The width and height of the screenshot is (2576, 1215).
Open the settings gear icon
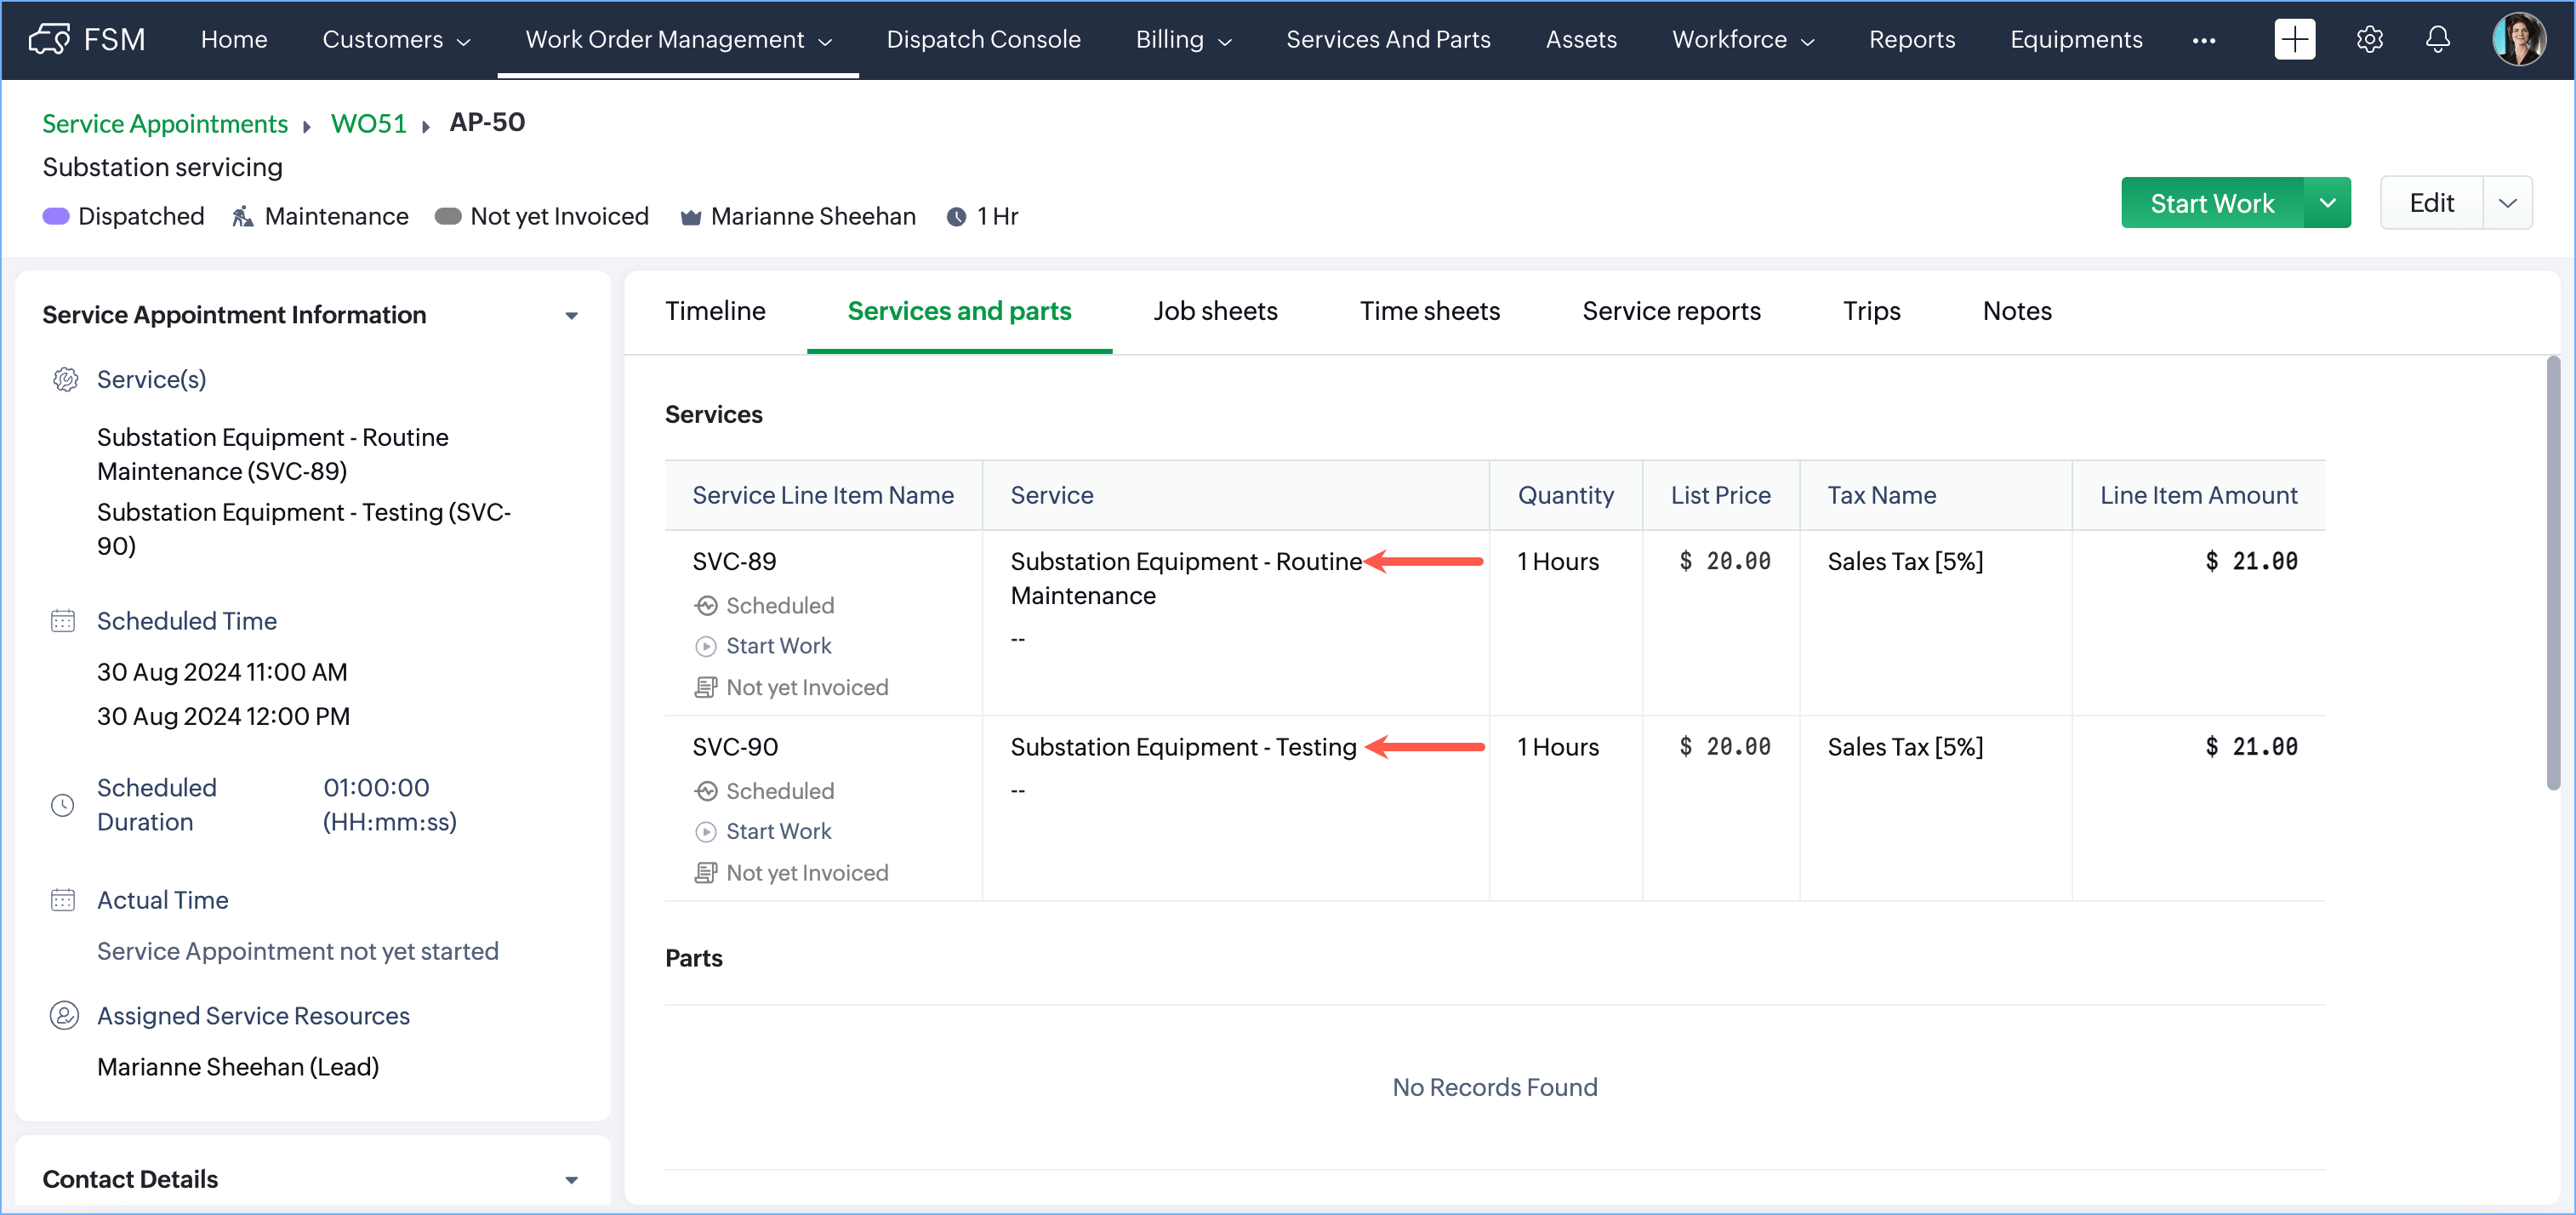[2369, 39]
